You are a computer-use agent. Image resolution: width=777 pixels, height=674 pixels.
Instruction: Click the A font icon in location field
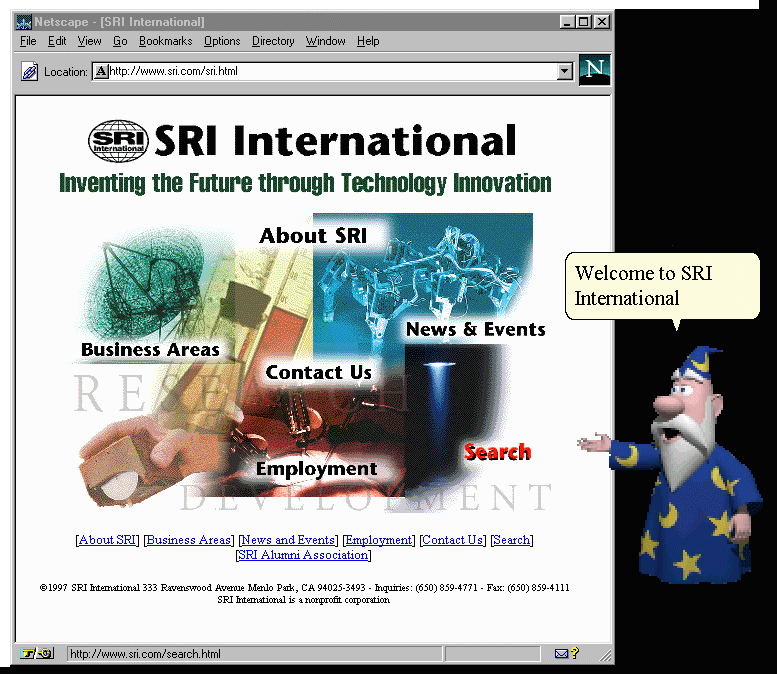[101, 71]
